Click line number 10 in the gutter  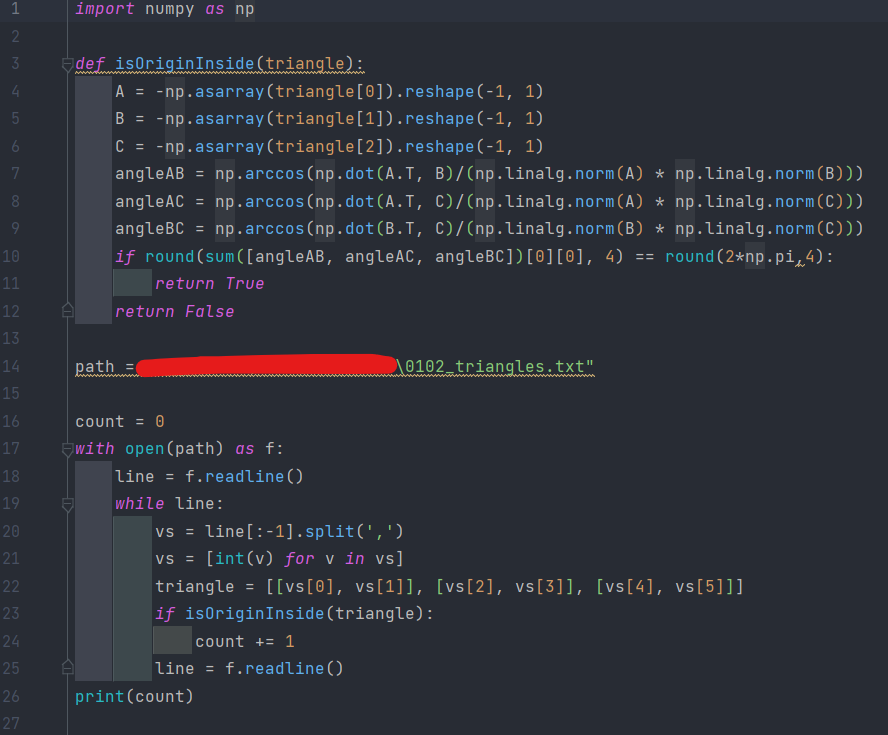15,256
